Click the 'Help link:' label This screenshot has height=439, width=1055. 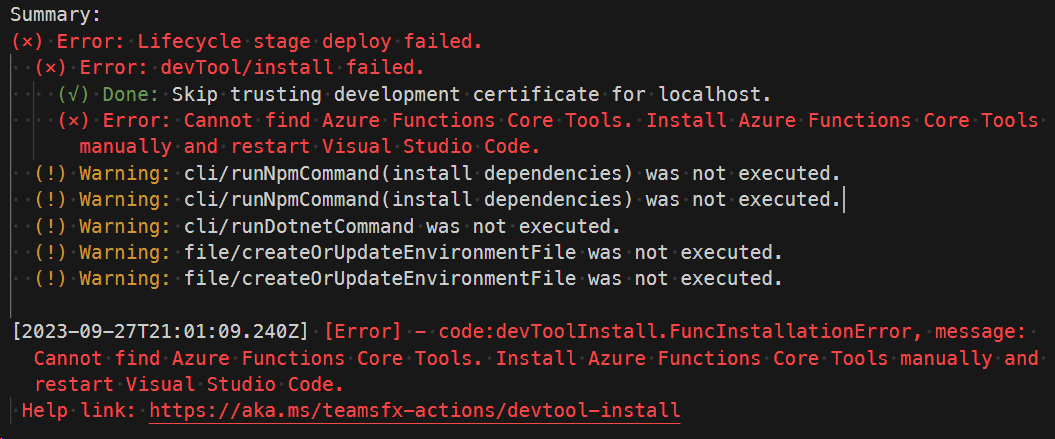click(x=80, y=410)
